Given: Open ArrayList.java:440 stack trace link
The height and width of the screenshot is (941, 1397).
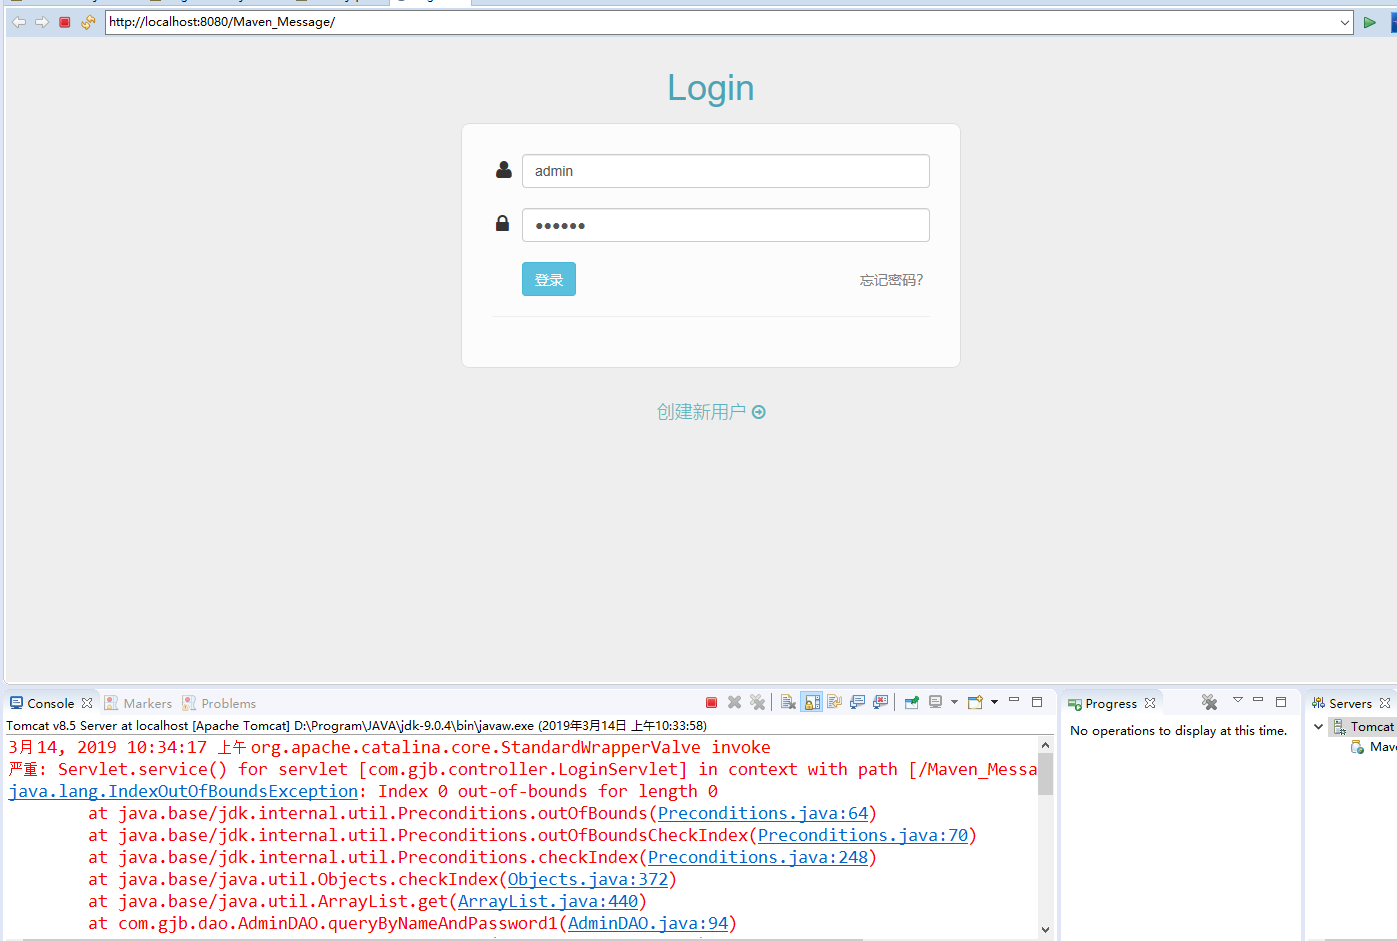Looking at the screenshot, I should (x=548, y=901).
